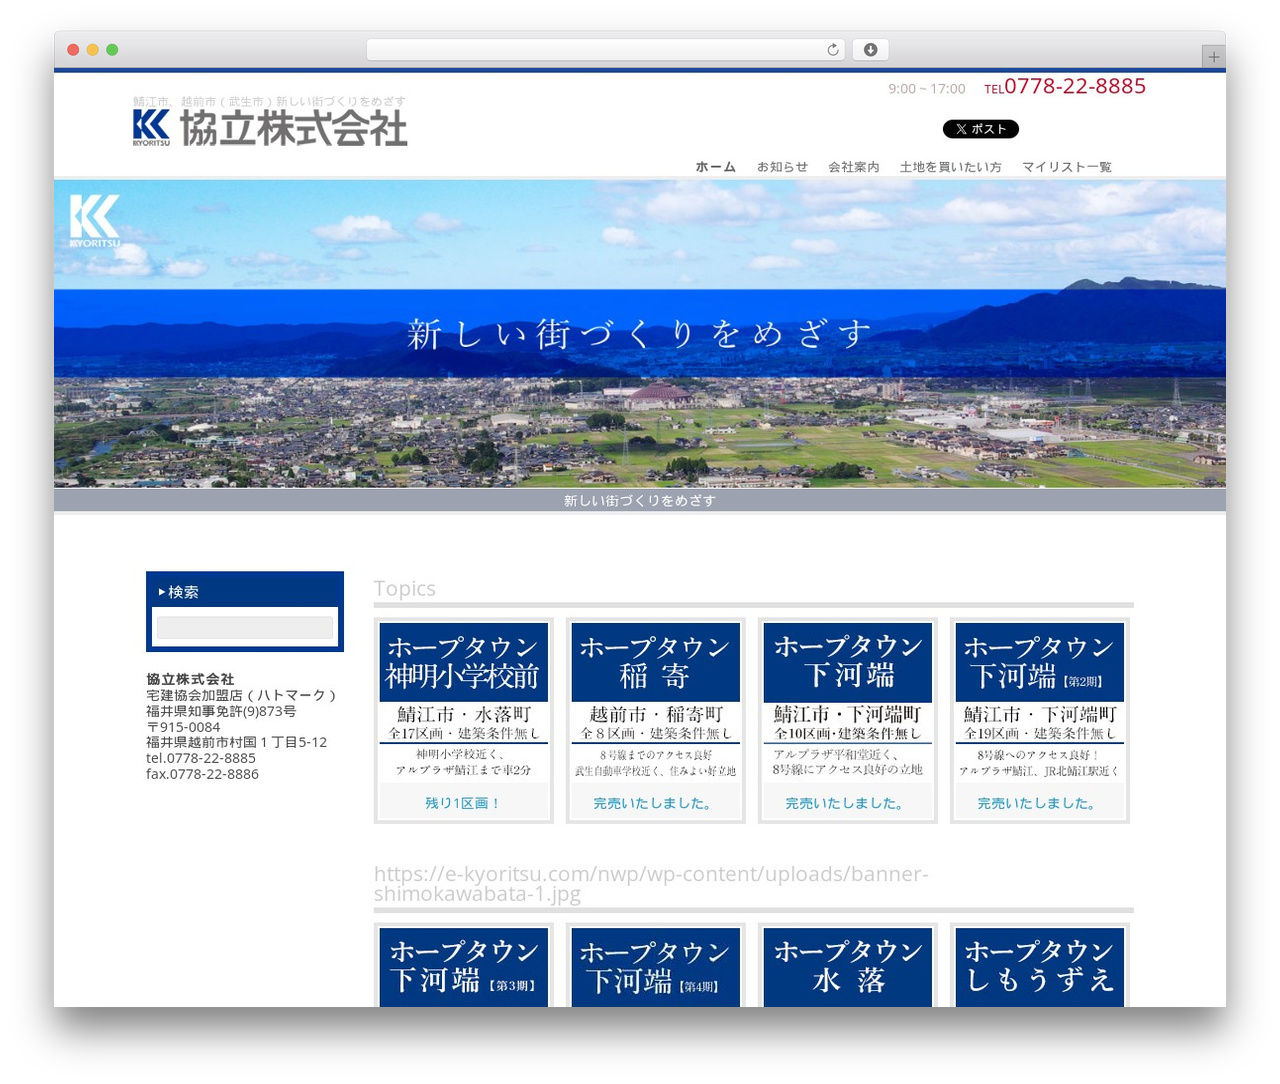
Task: Click the 9:00 ~ 17:00 hours text
Action: [927, 89]
